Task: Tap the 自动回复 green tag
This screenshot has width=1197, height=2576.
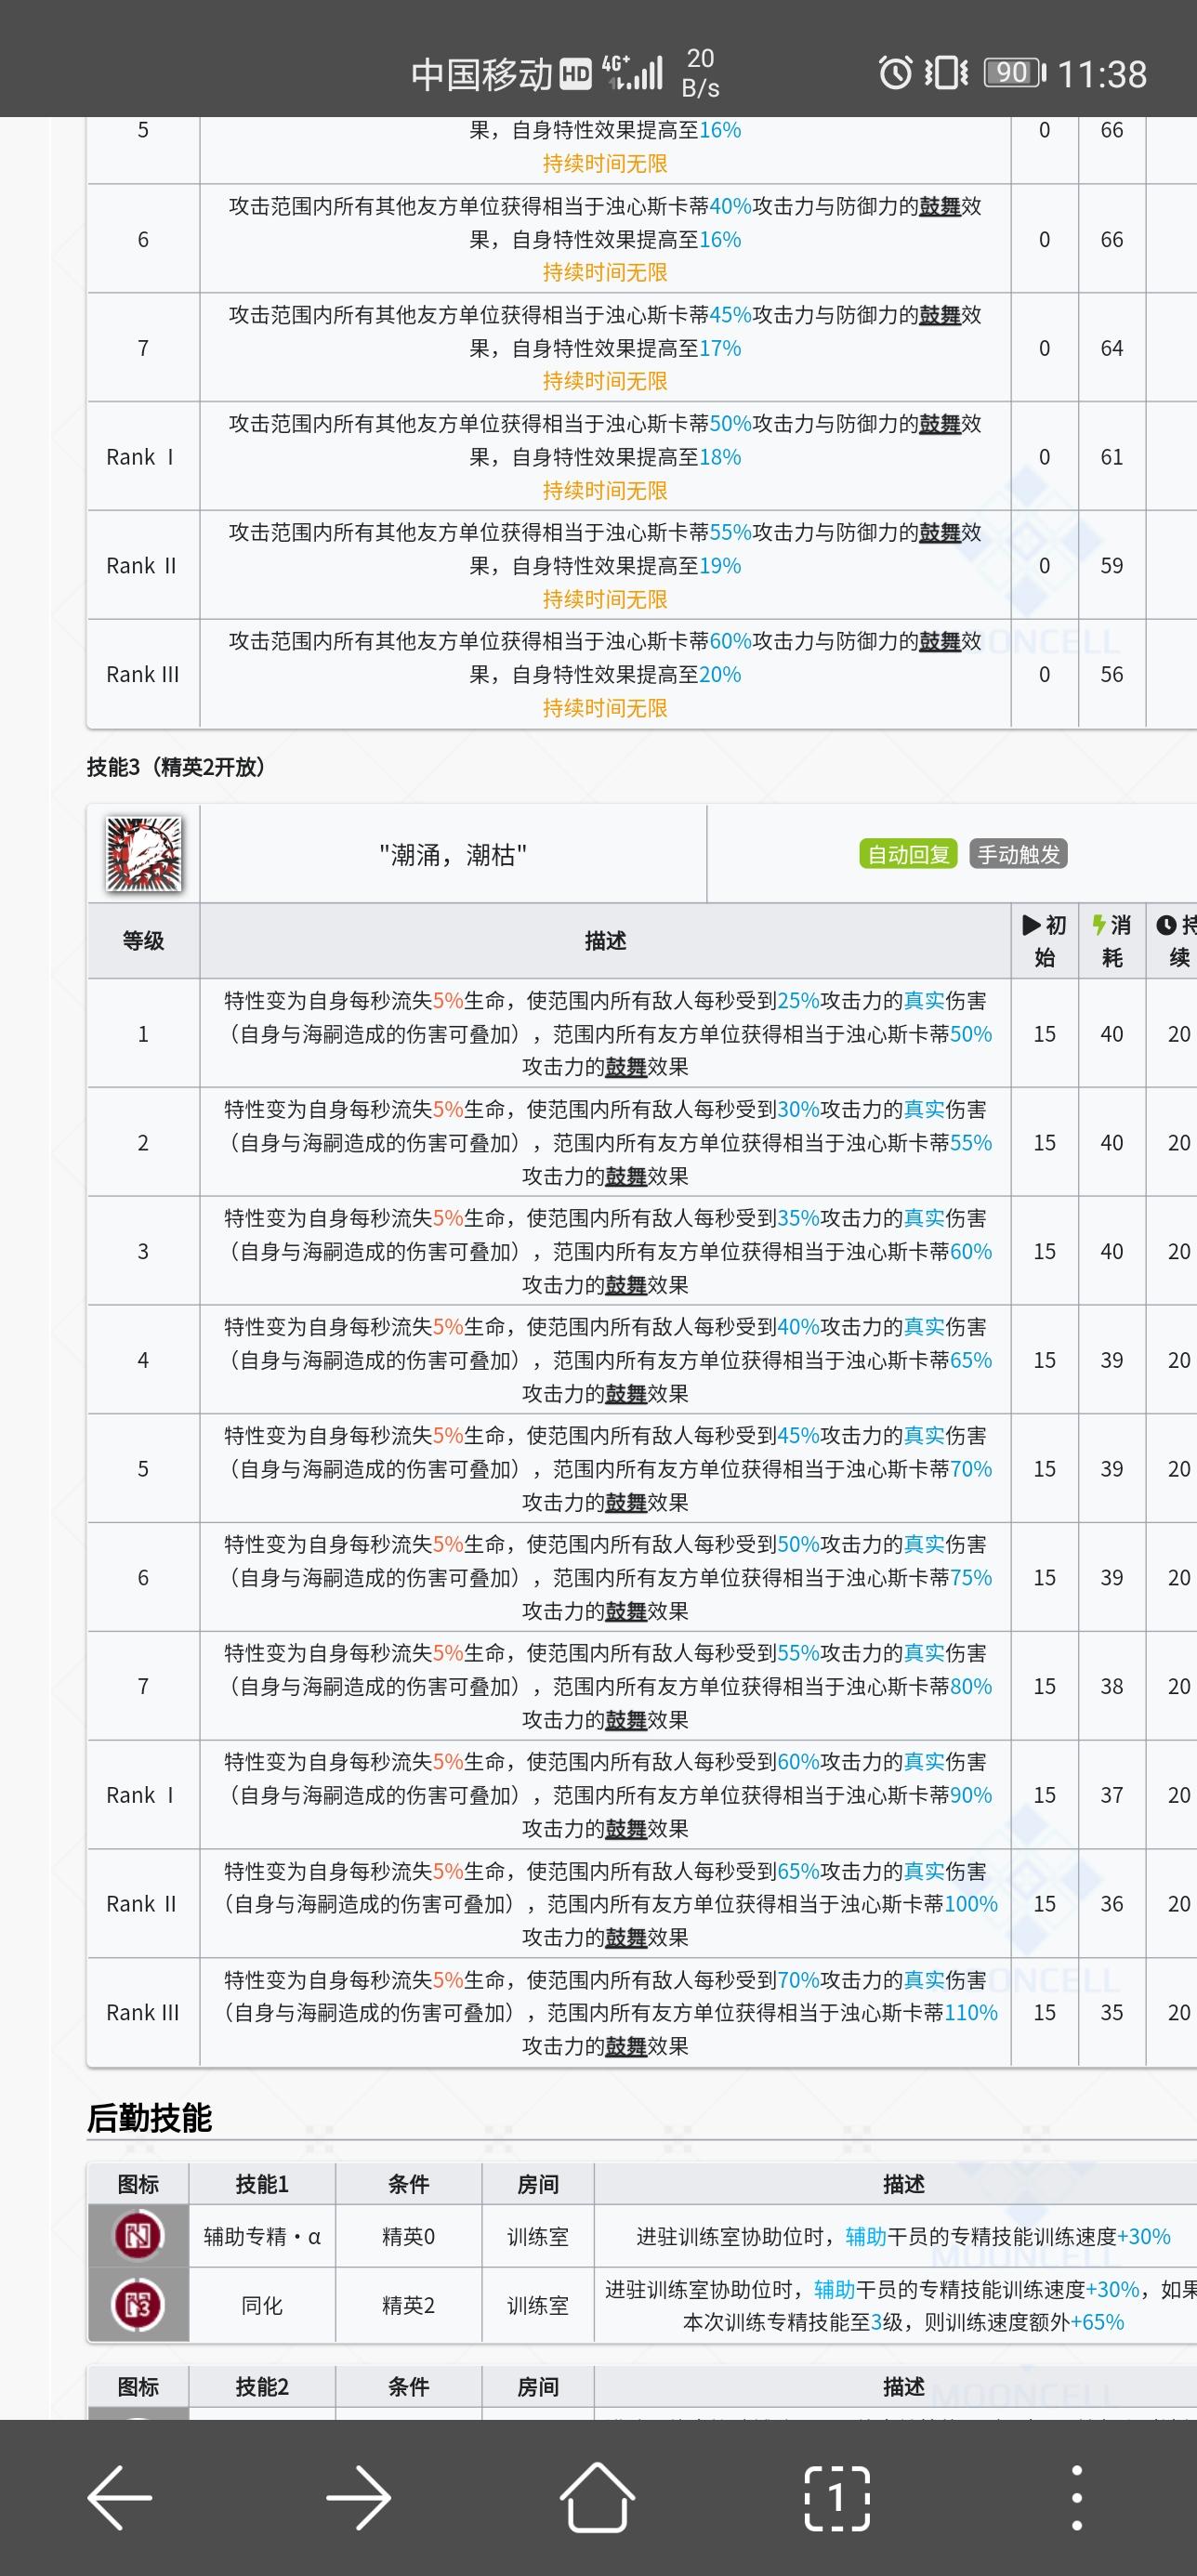Action: point(908,854)
